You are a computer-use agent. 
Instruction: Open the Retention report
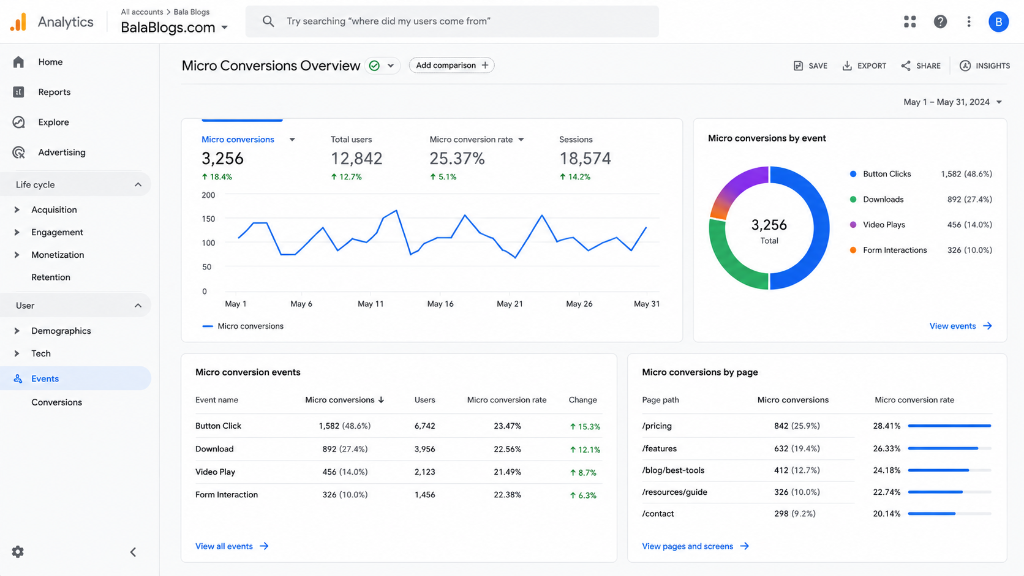tap(51, 278)
